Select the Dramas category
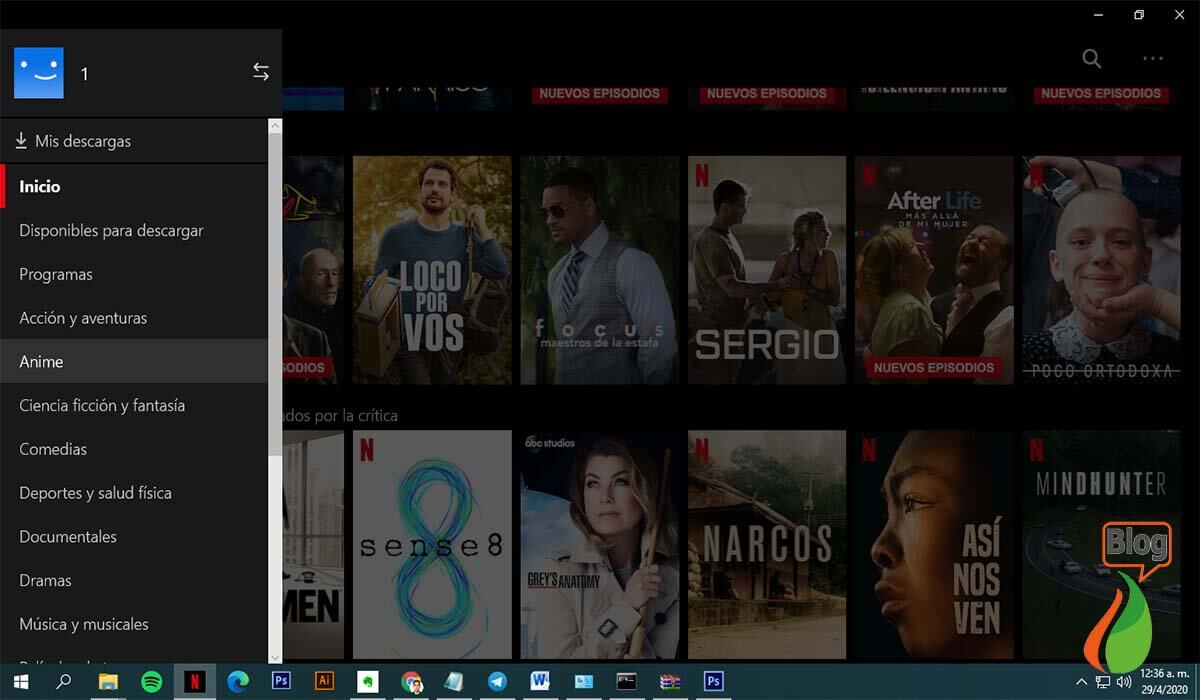 (x=134, y=580)
